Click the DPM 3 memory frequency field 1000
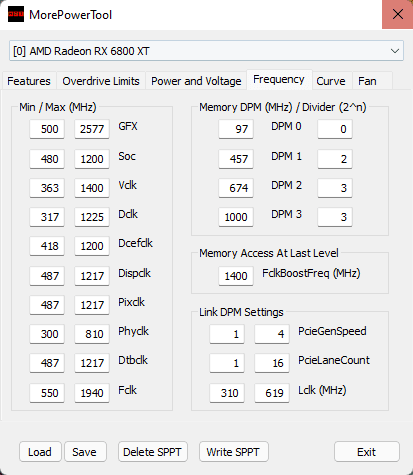This screenshot has height=475, width=413. coord(236,217)
